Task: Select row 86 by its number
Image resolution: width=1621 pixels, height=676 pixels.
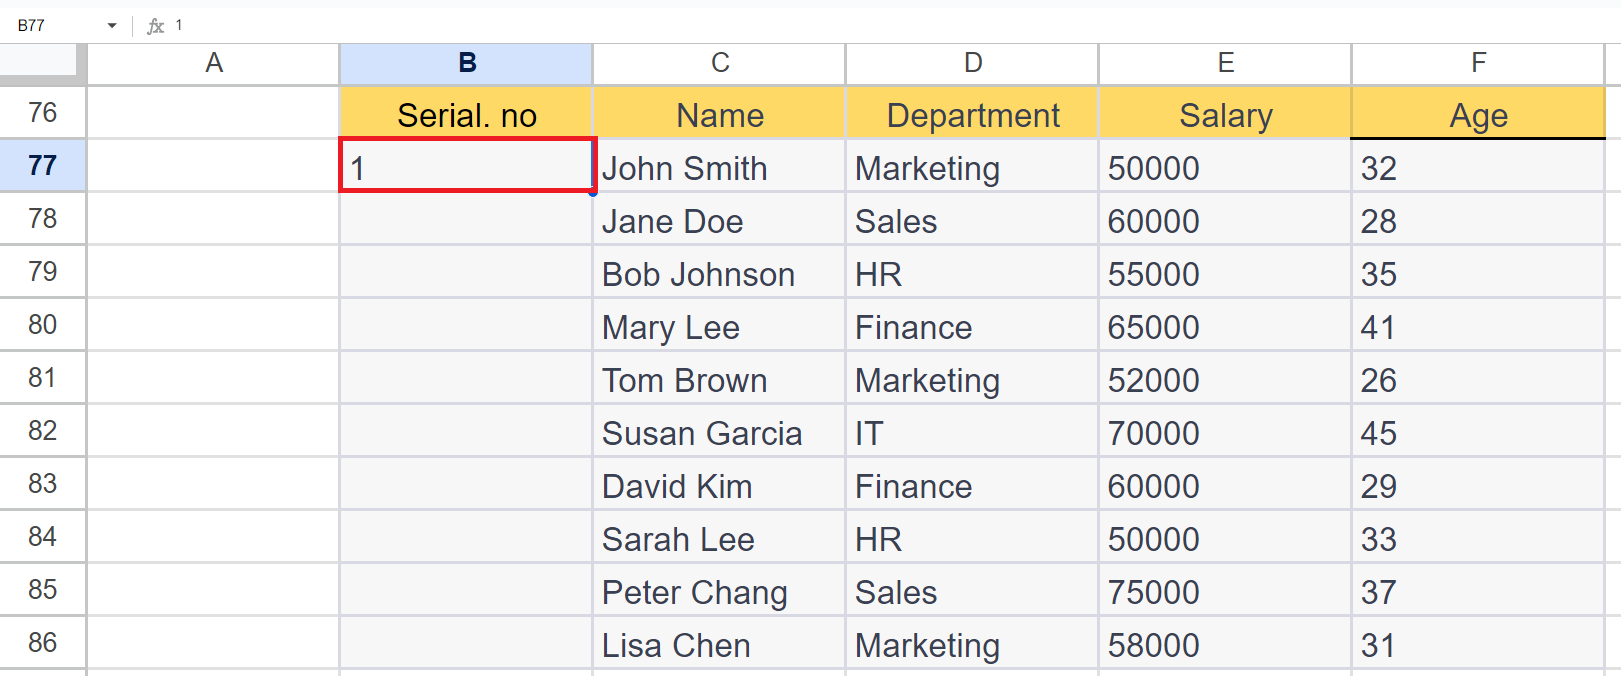Action: [x=42, y=643]
